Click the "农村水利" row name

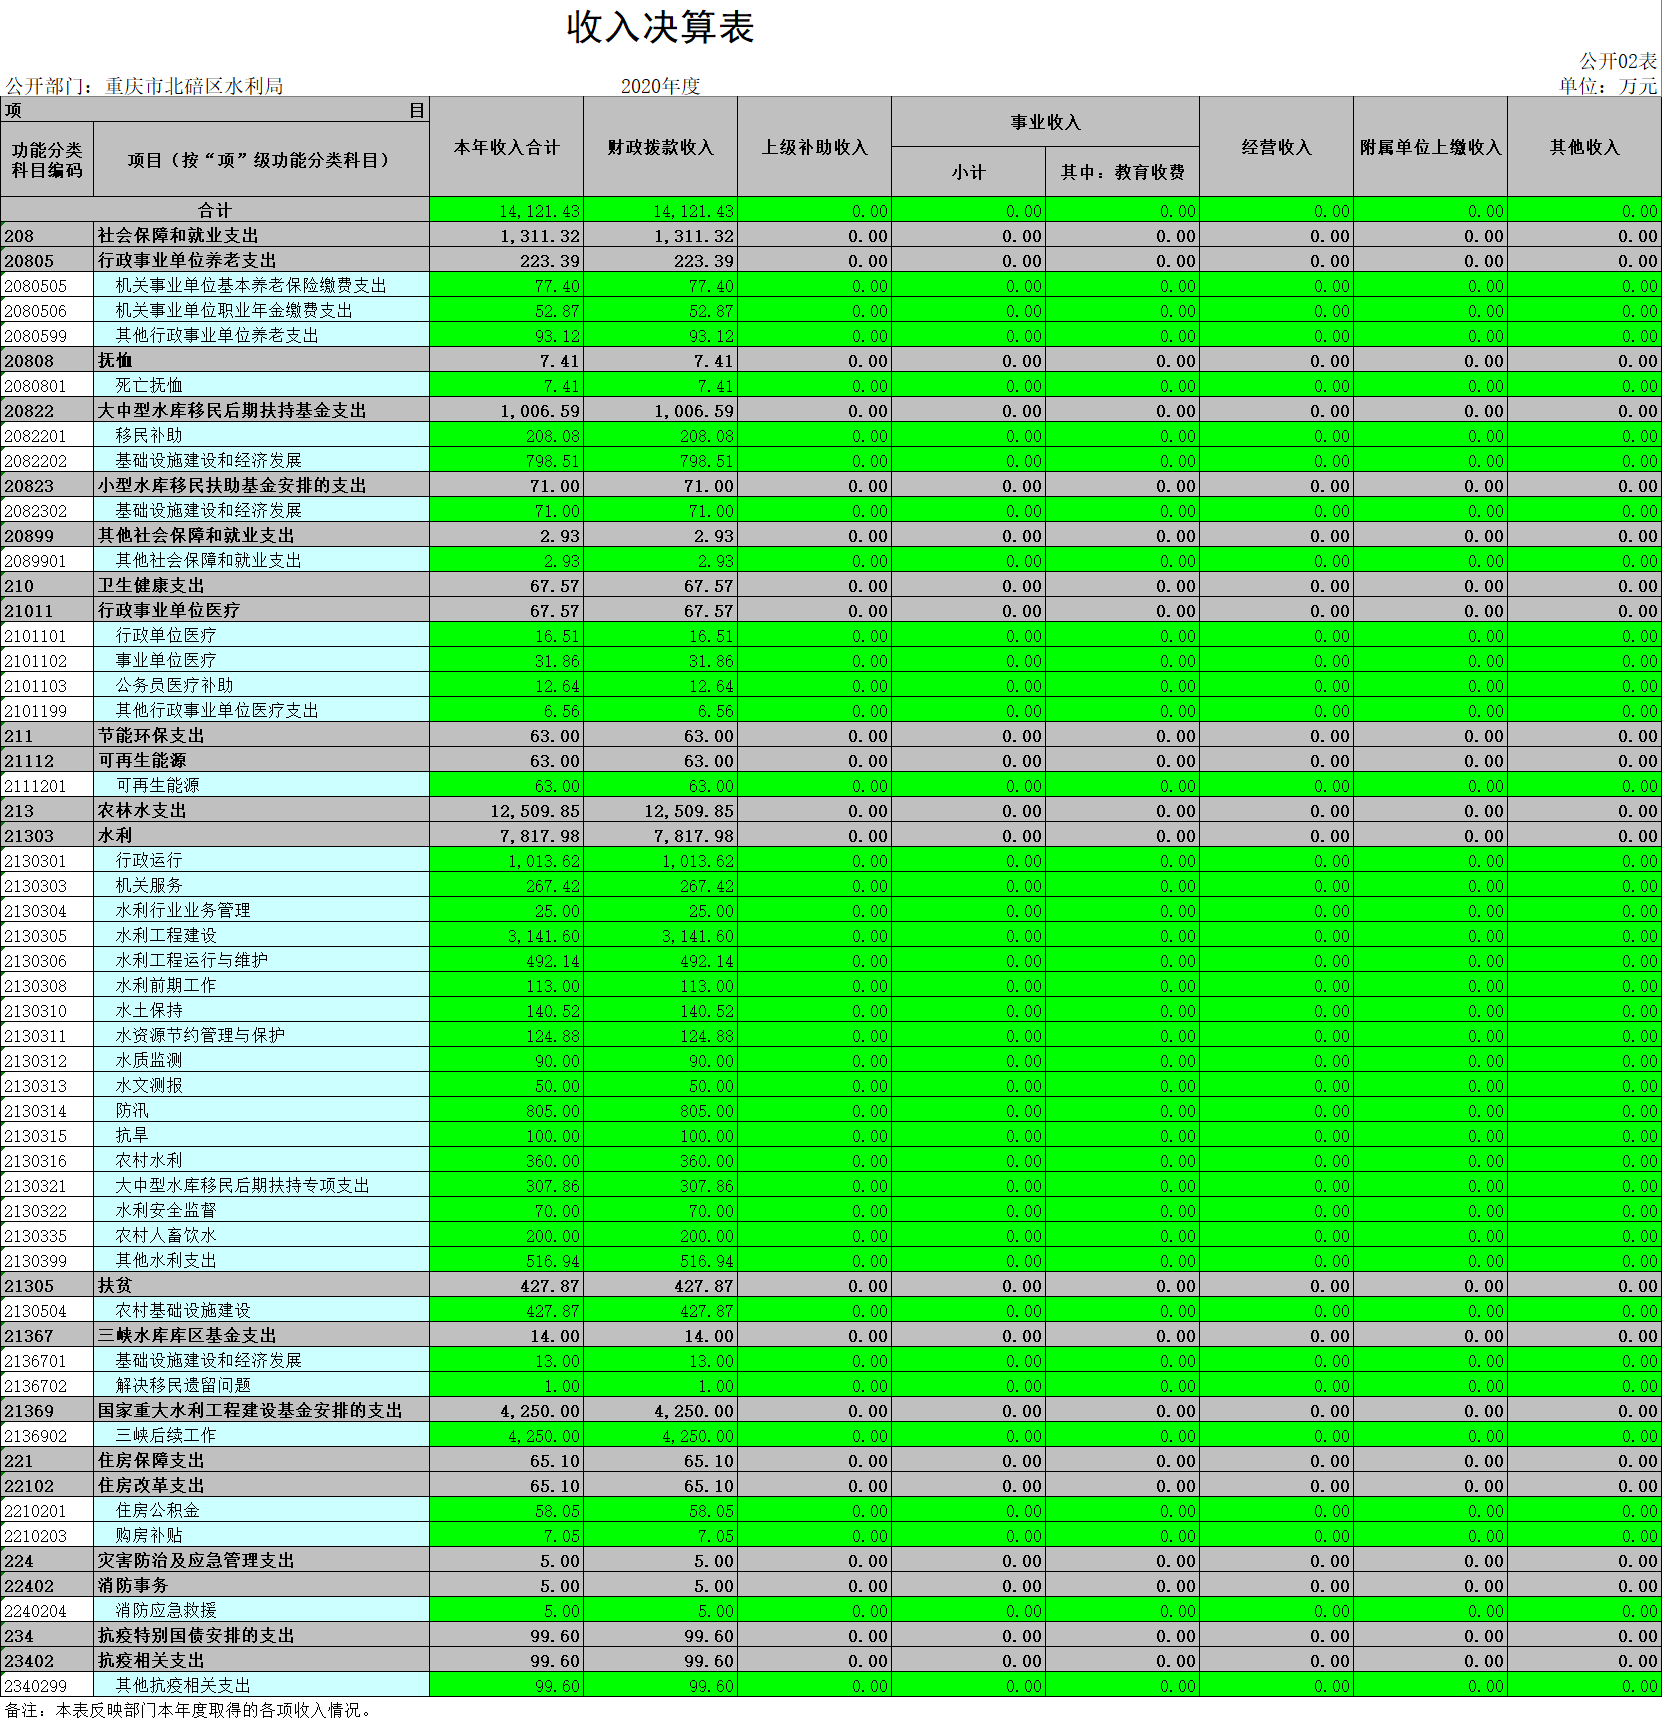[x=149, y=1160]
